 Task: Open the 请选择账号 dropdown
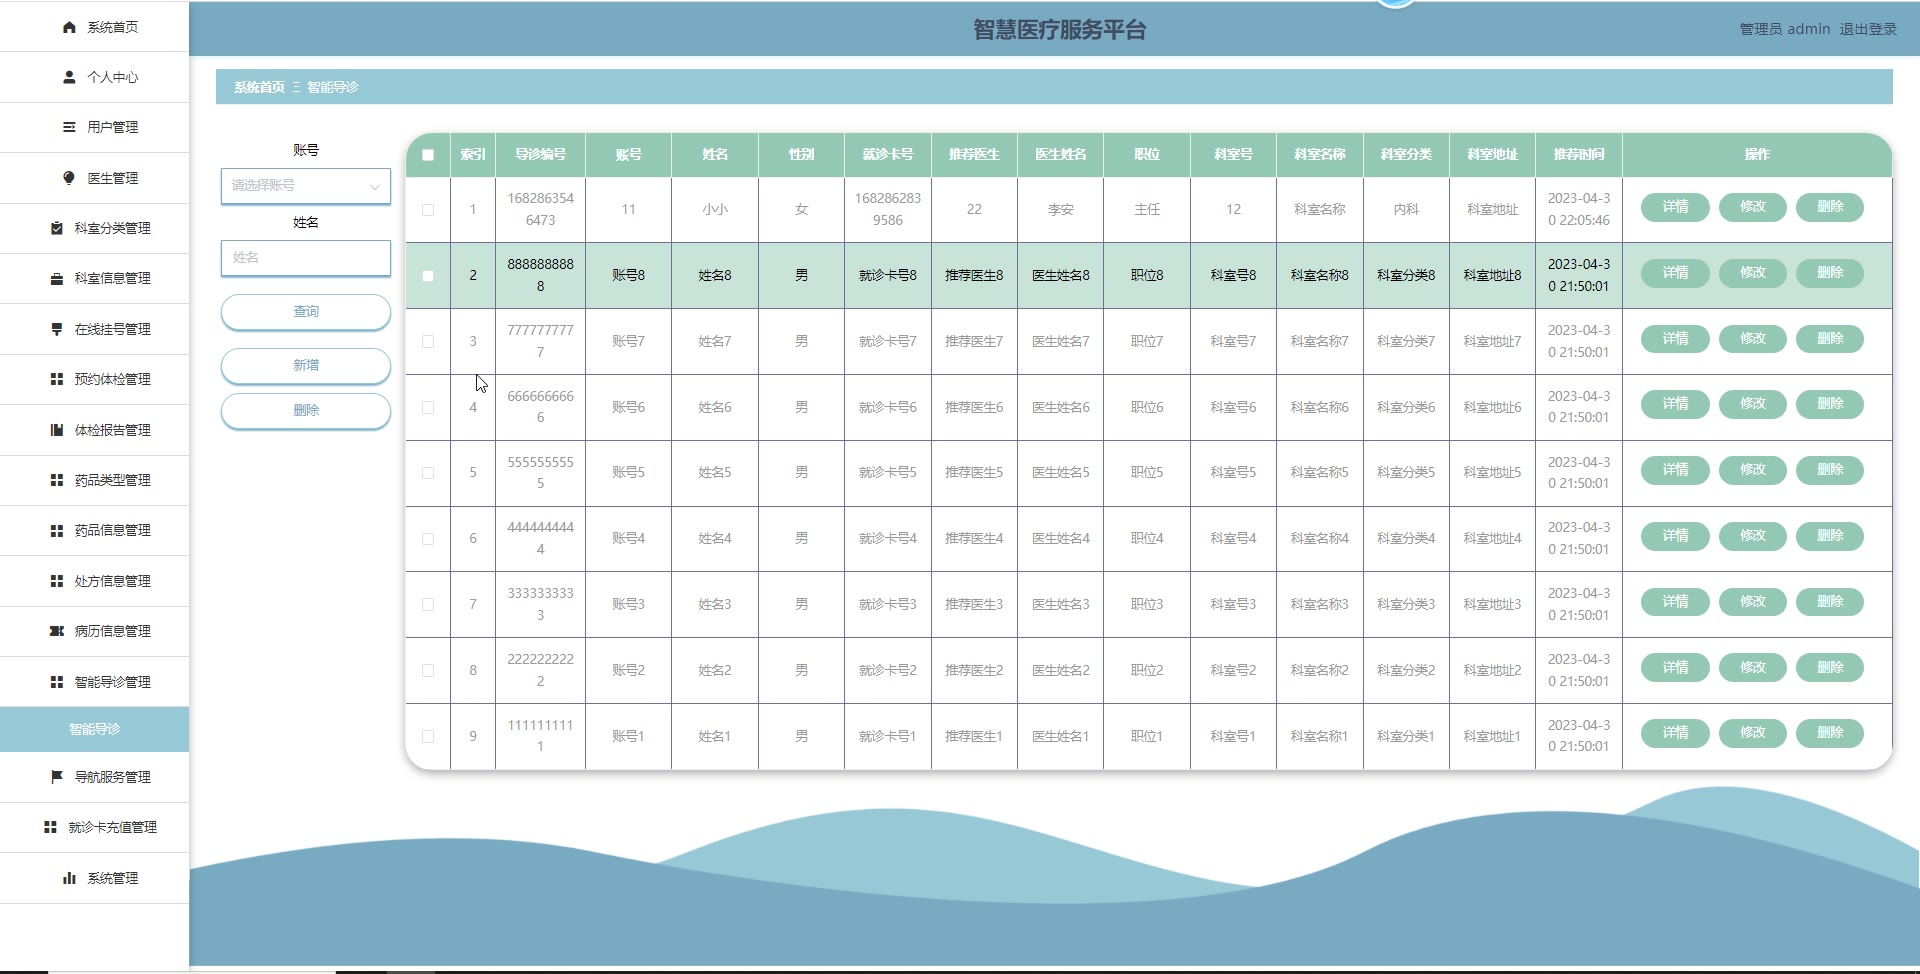point(306,186)
